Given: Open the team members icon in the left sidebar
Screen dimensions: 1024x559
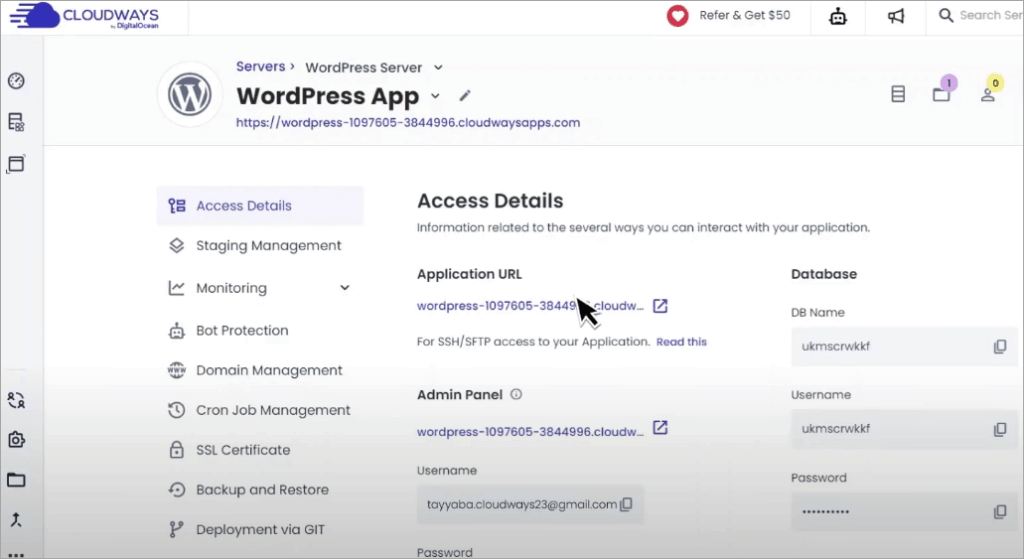Looking at the screenshot, I should [16, 400].
